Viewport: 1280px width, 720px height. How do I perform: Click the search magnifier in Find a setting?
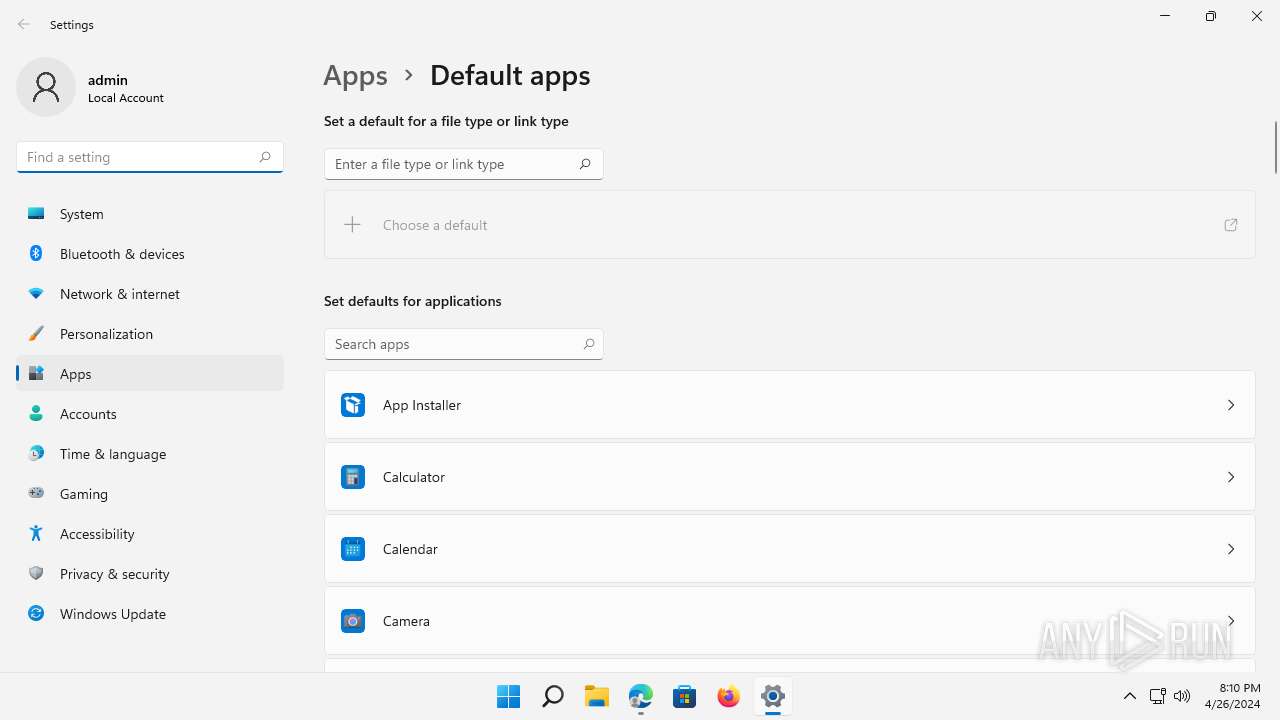265,157
